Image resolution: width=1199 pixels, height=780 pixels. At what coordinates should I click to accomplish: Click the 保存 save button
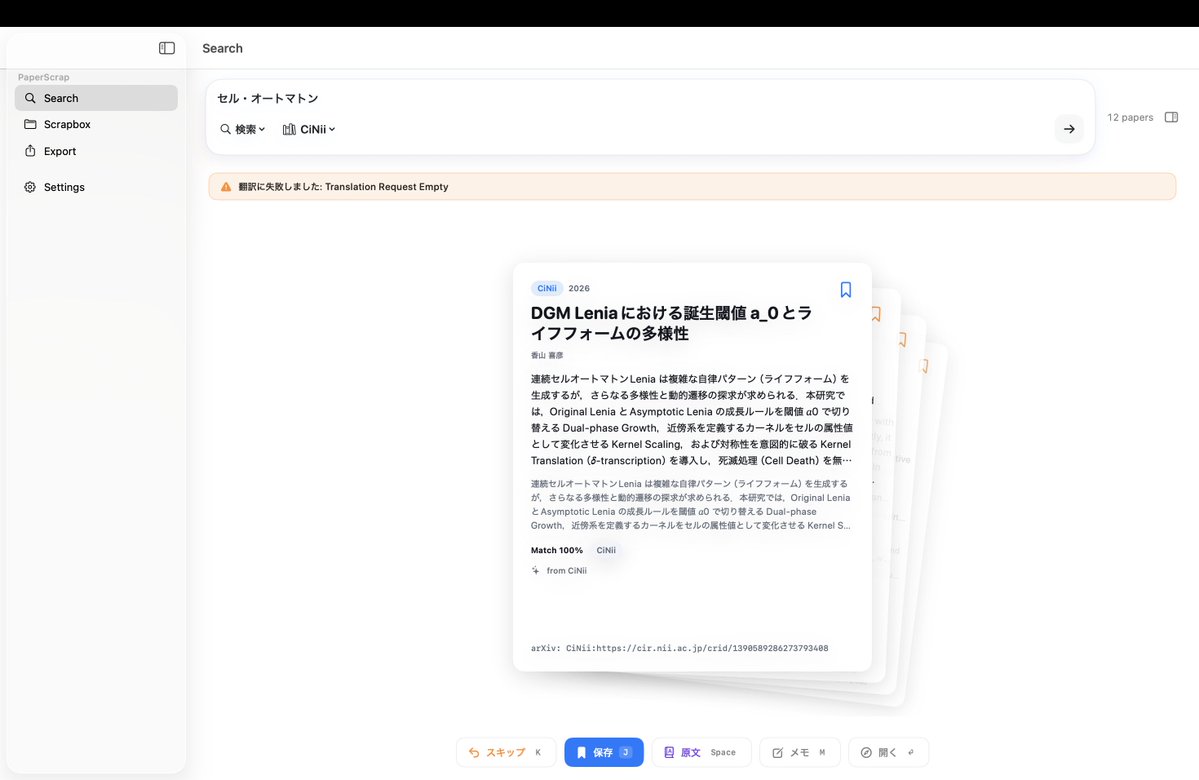pos(604,752)
